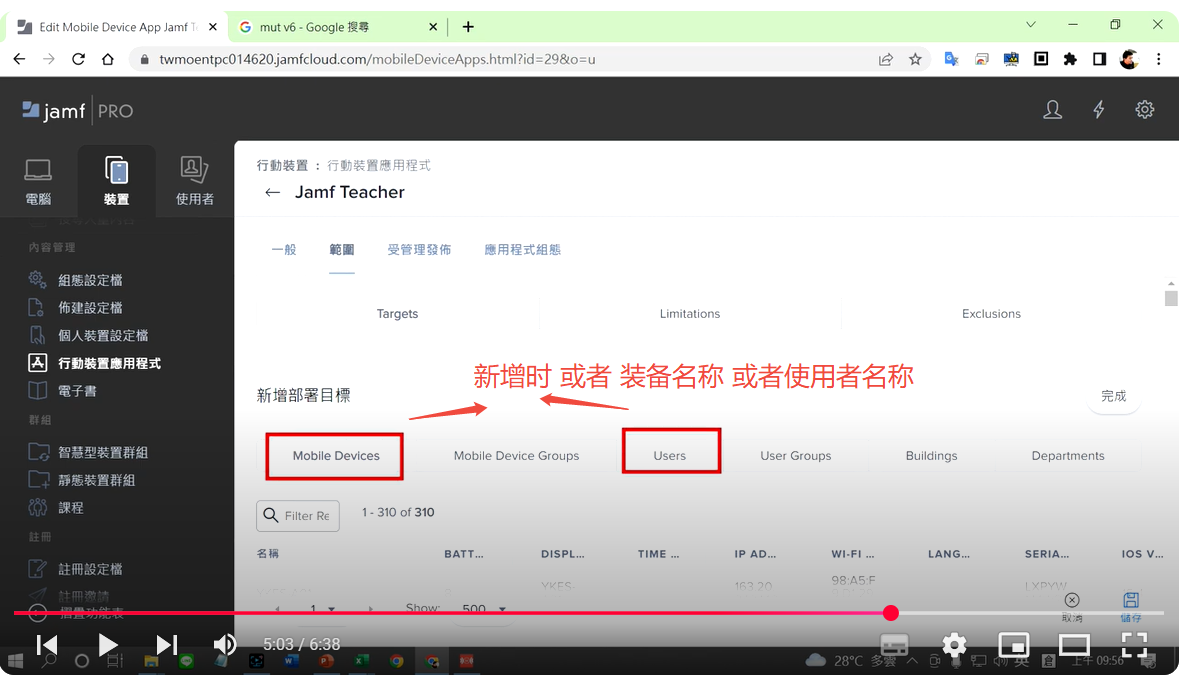Open the browser tab search chevron

pyautogui.click(x=1030, y=25)
